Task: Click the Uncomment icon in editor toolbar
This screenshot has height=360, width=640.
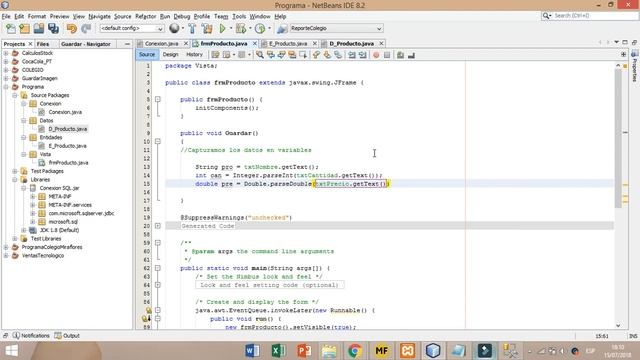Action: point(411,55)
